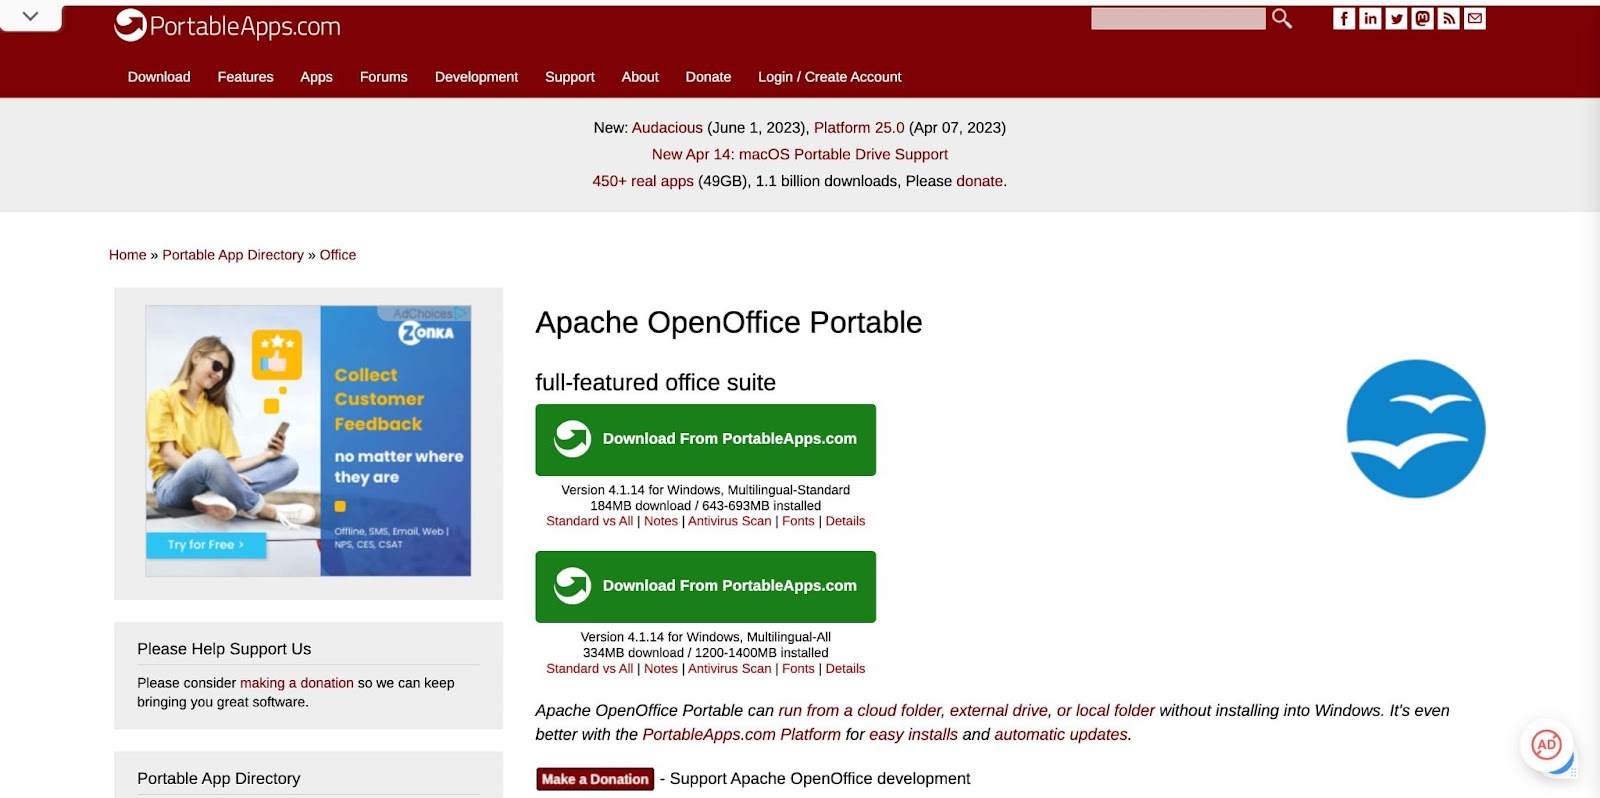Viewport: 1600px width, 798px height.
Task: Open the making a donation link
Action: [x=297, y=683]
